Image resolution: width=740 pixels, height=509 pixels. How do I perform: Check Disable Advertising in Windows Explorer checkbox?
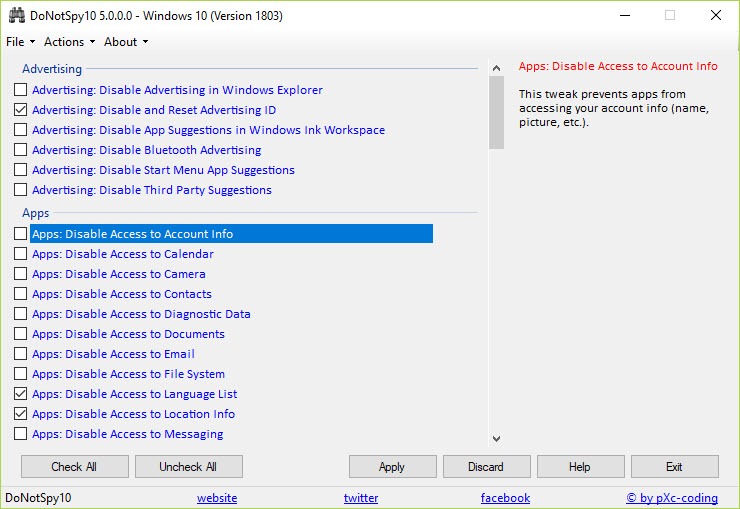tap(20, 90)
